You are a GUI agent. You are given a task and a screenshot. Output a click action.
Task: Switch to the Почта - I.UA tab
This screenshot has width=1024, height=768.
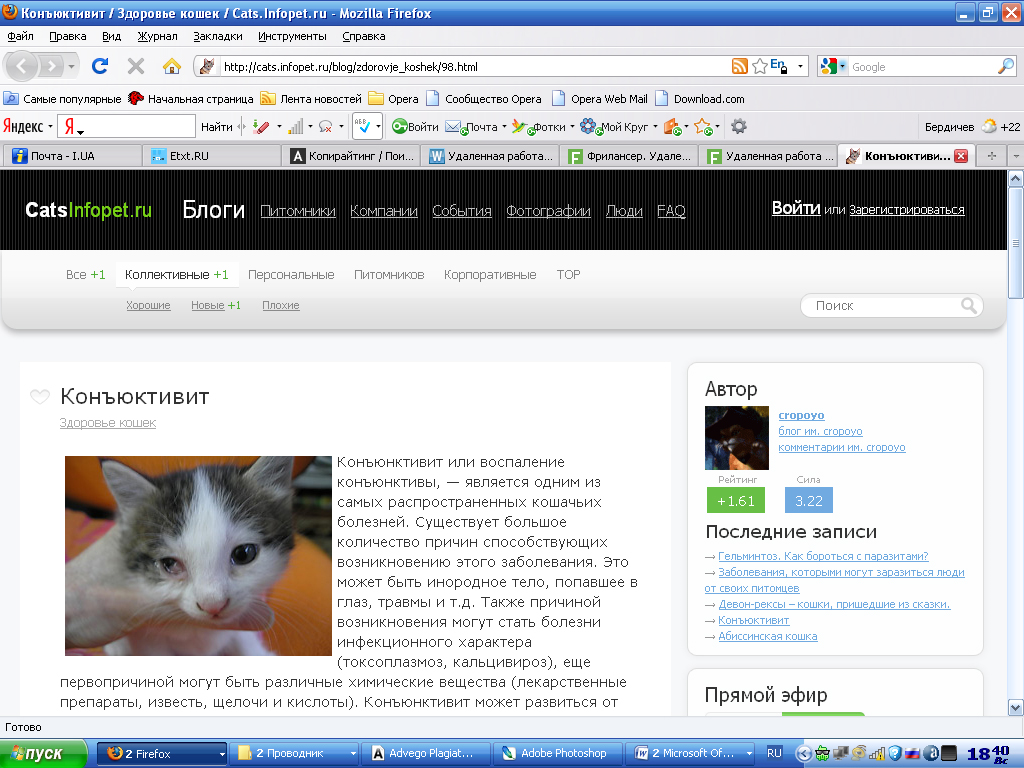pos(72,156)
